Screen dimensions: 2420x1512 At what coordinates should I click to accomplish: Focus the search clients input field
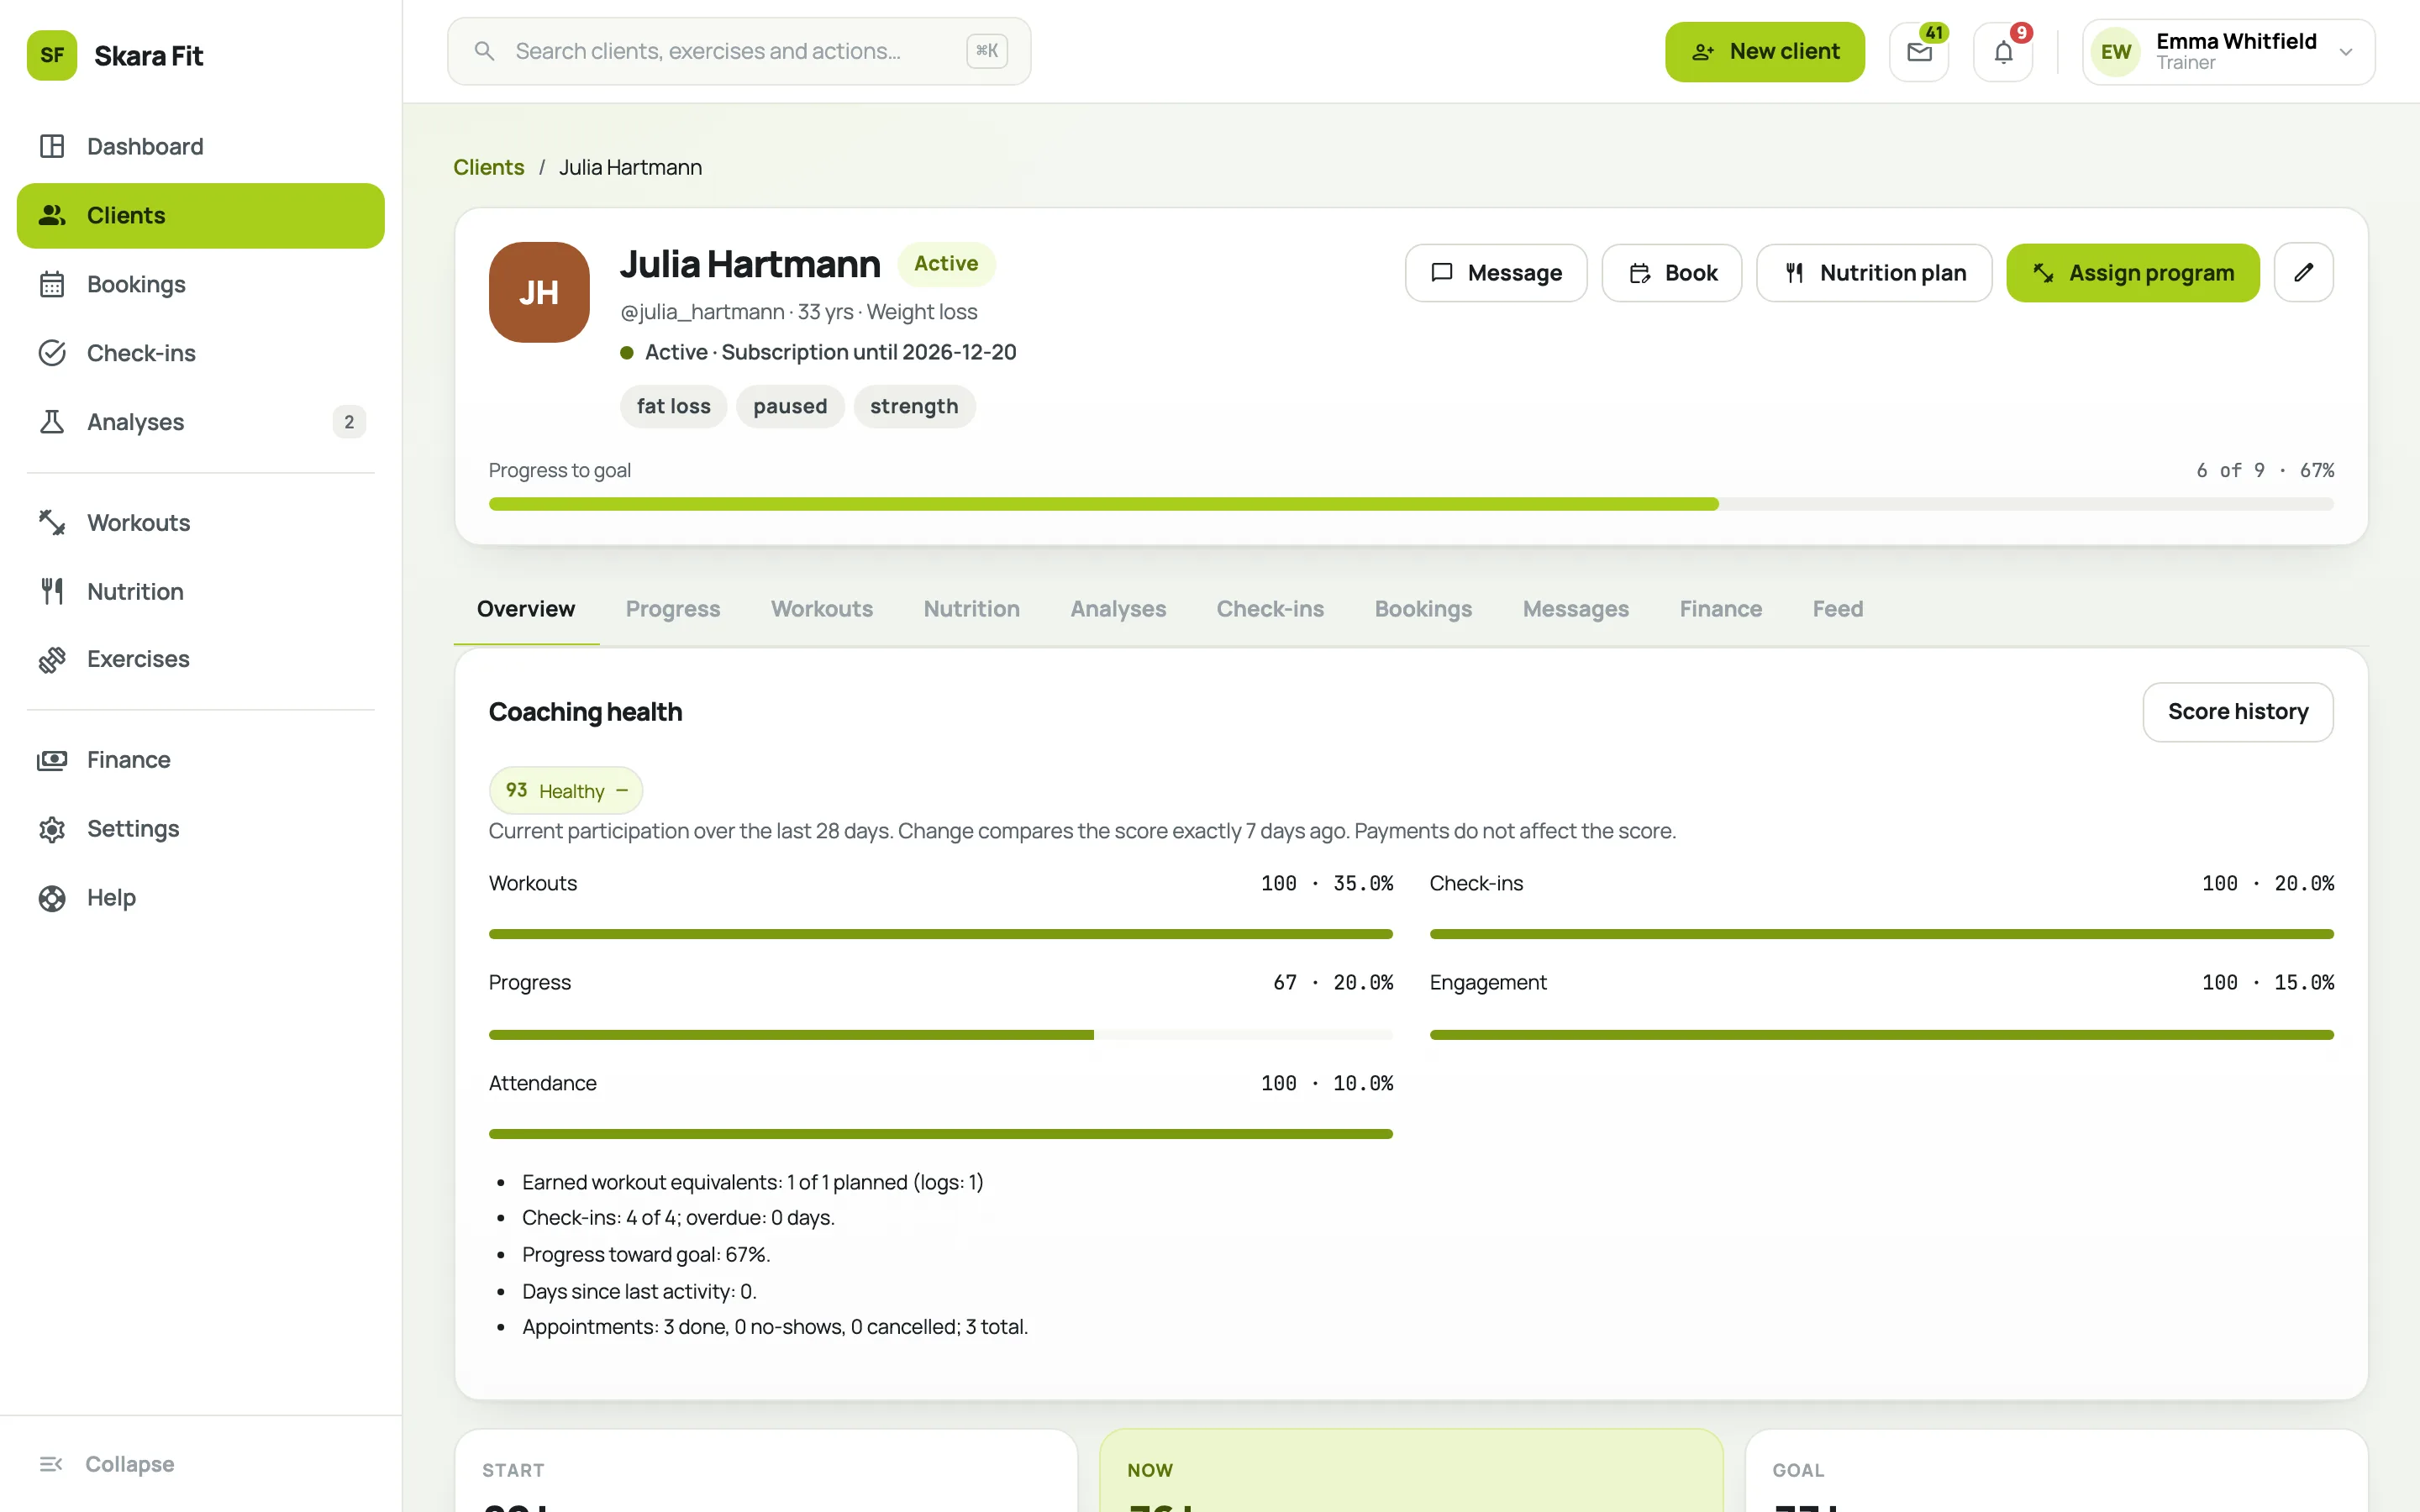738,51
